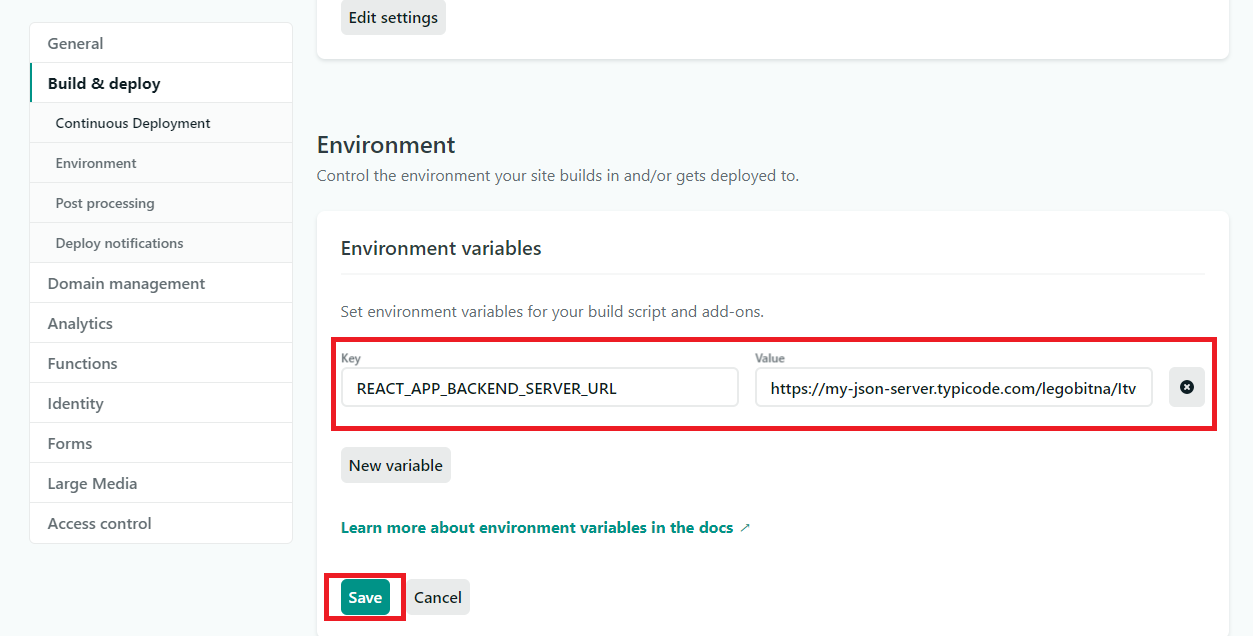Jump to Environment subsection in sidebar
This screenshot has width=1253, height=636.
click(96, 164)
